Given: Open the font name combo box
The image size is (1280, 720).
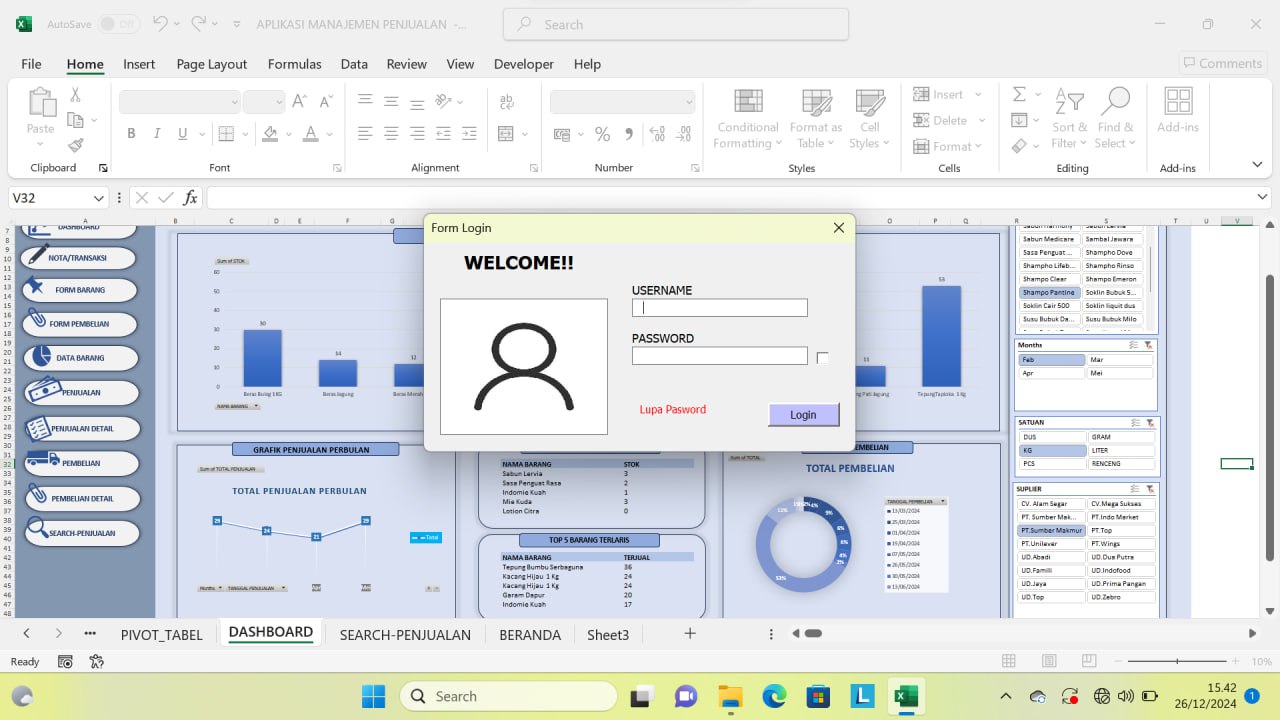Looking at the screenshot, I should click(180, 102).
